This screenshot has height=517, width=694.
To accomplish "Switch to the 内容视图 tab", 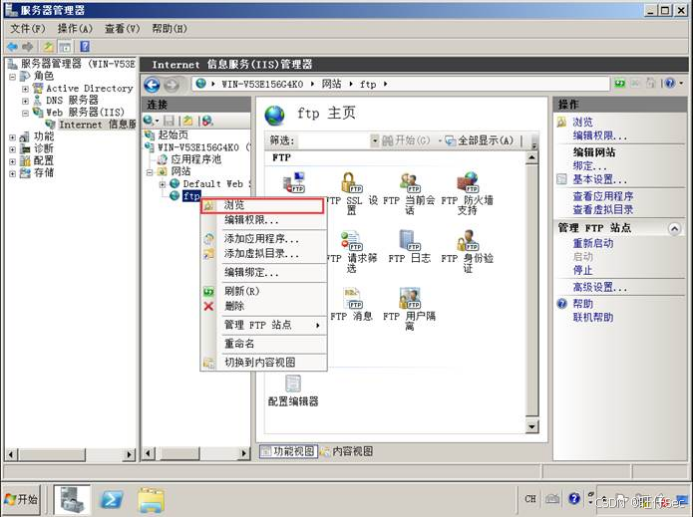I will click(347, 451).
